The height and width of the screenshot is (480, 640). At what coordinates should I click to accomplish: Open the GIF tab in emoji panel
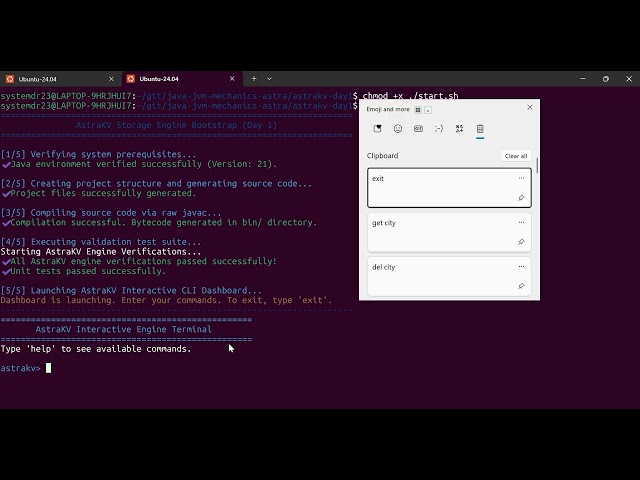(x=418, y=129)
